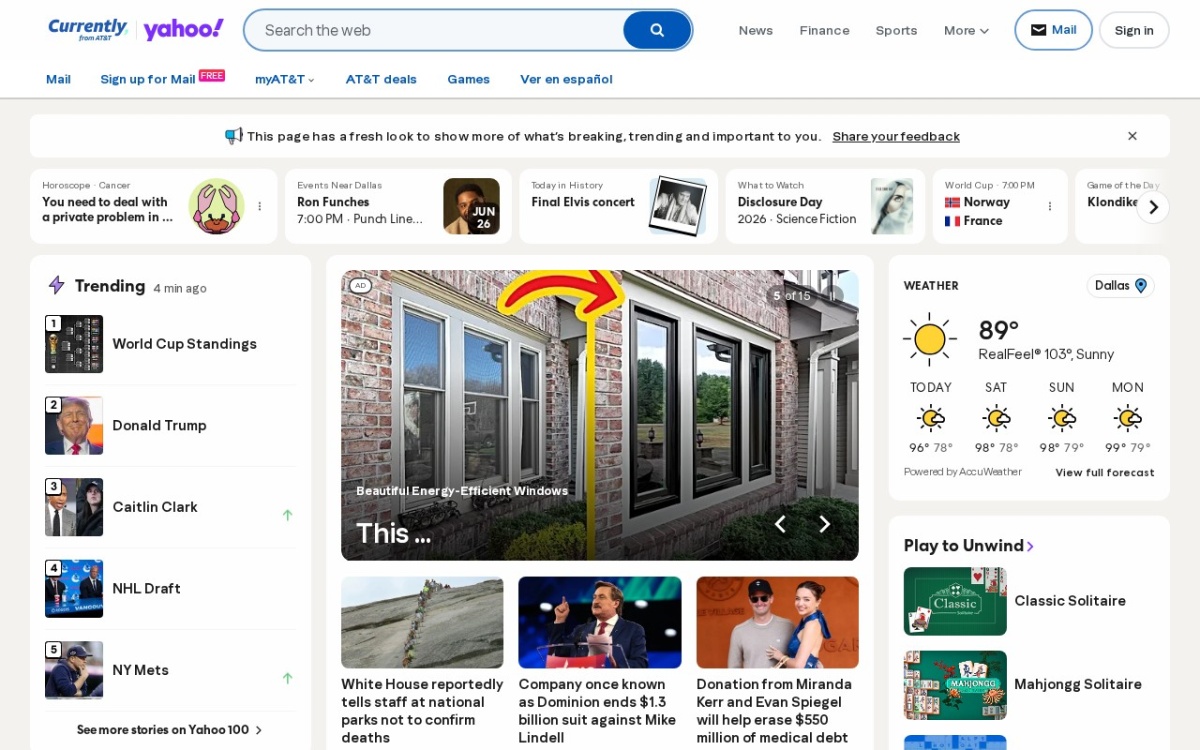Click the blue search magnifier button
This screenshot has height=750, width=1200.
657,30
